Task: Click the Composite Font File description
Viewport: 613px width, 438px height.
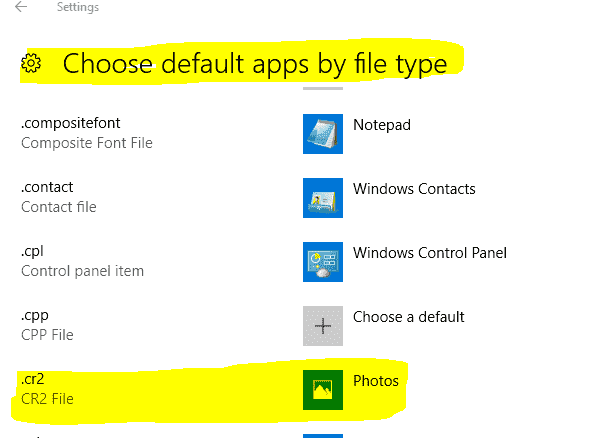Action: [x=87, y=143]
